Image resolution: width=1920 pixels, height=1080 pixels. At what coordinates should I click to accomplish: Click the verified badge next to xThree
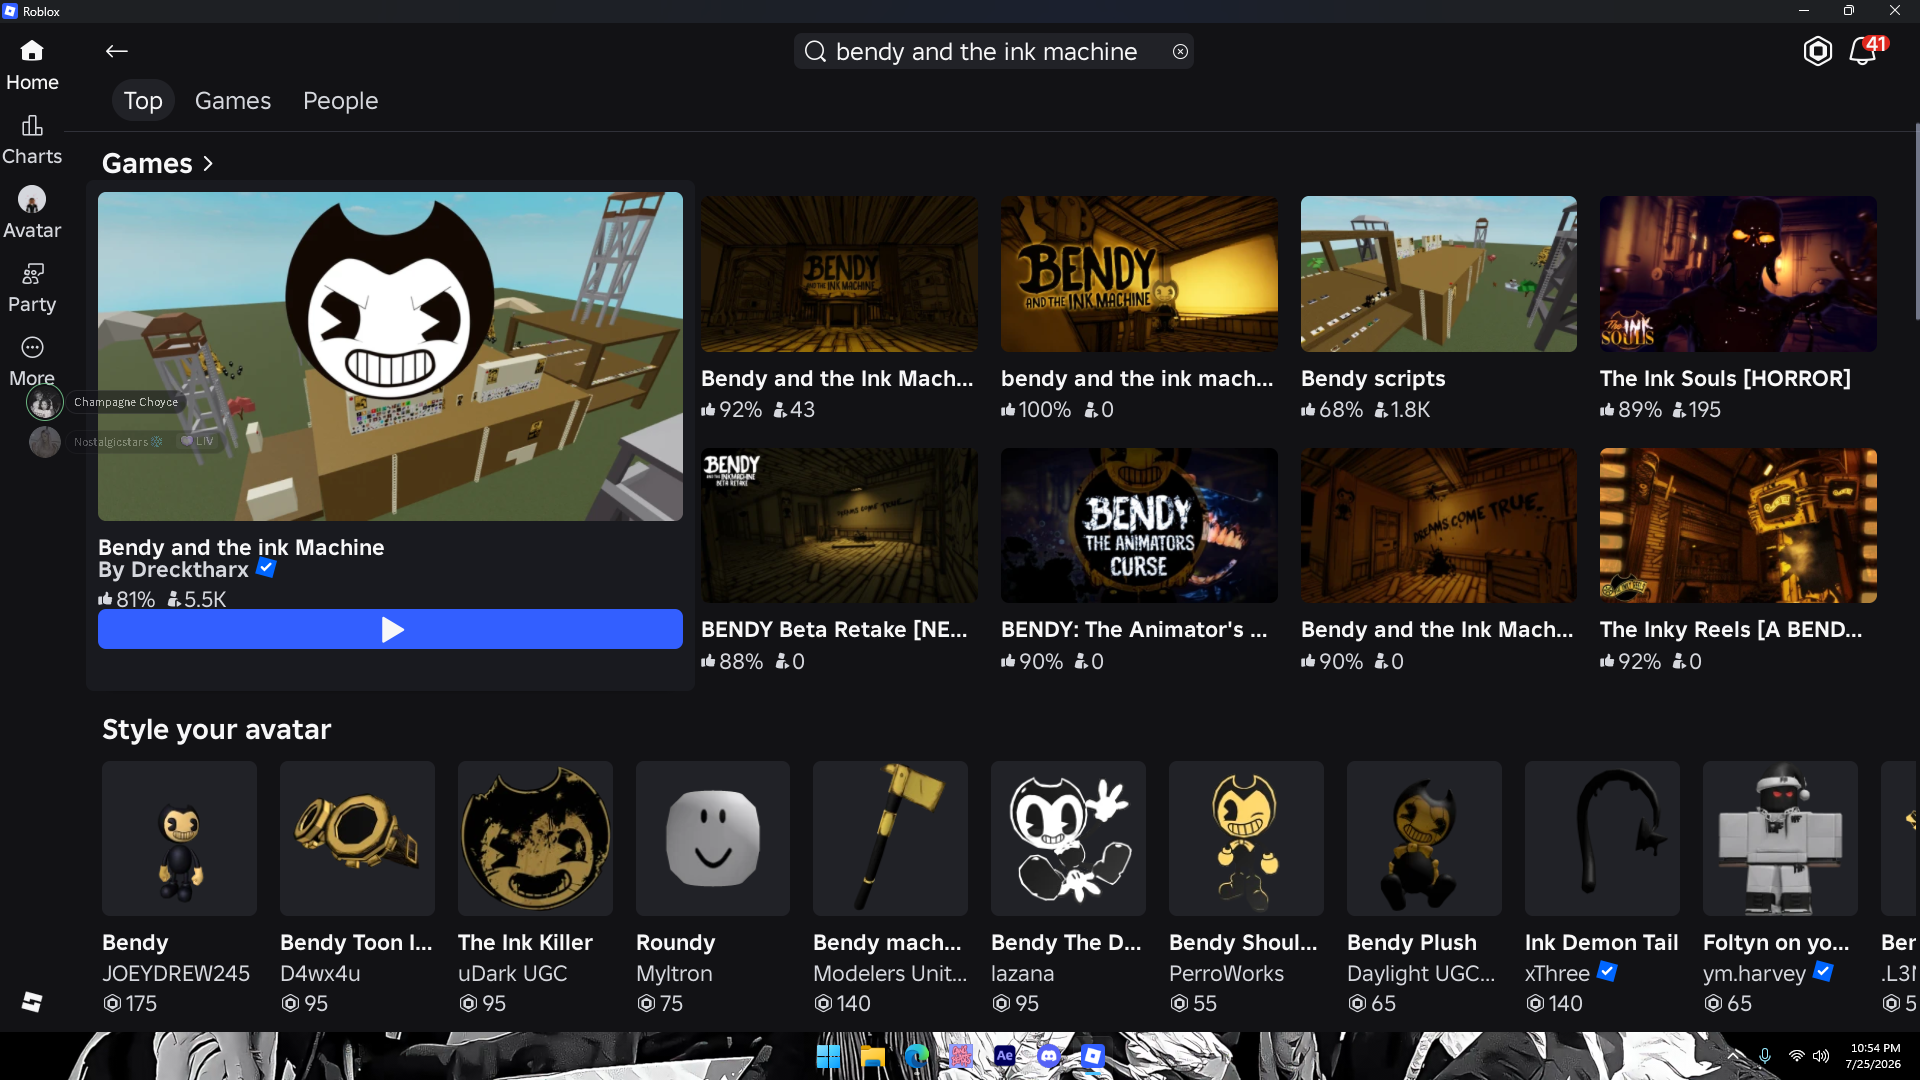click(1607, 971)
